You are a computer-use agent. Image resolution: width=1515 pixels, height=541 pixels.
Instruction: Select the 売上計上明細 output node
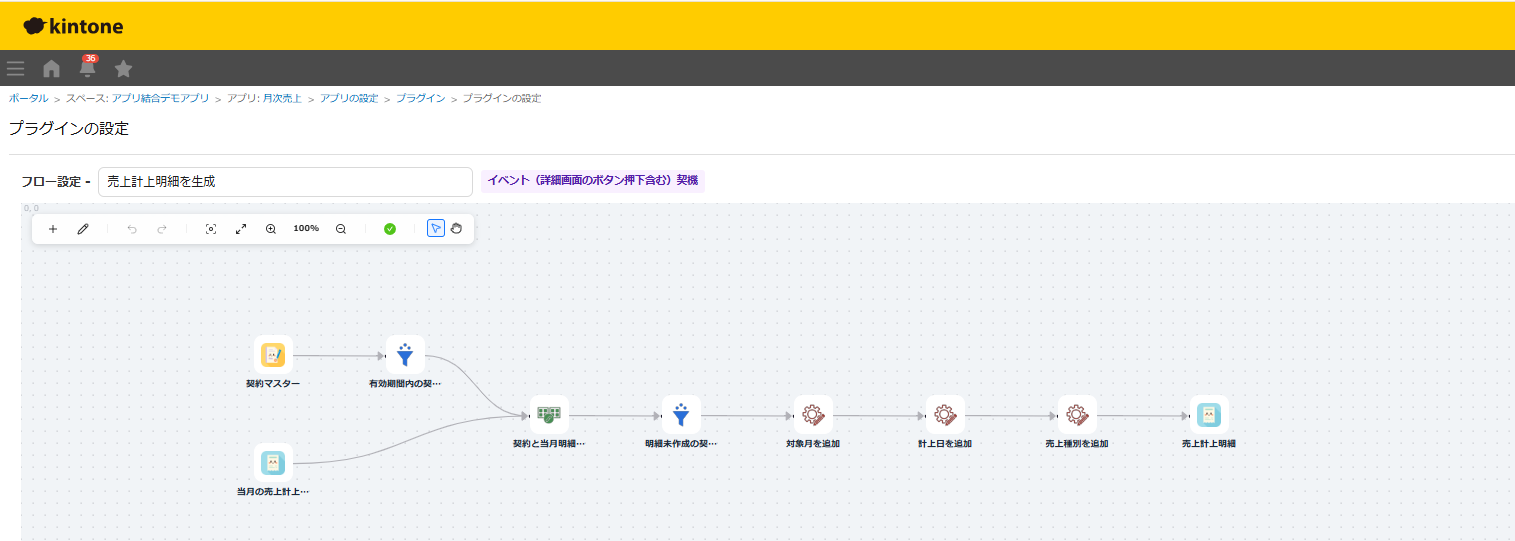click(x=1209, y=414)
